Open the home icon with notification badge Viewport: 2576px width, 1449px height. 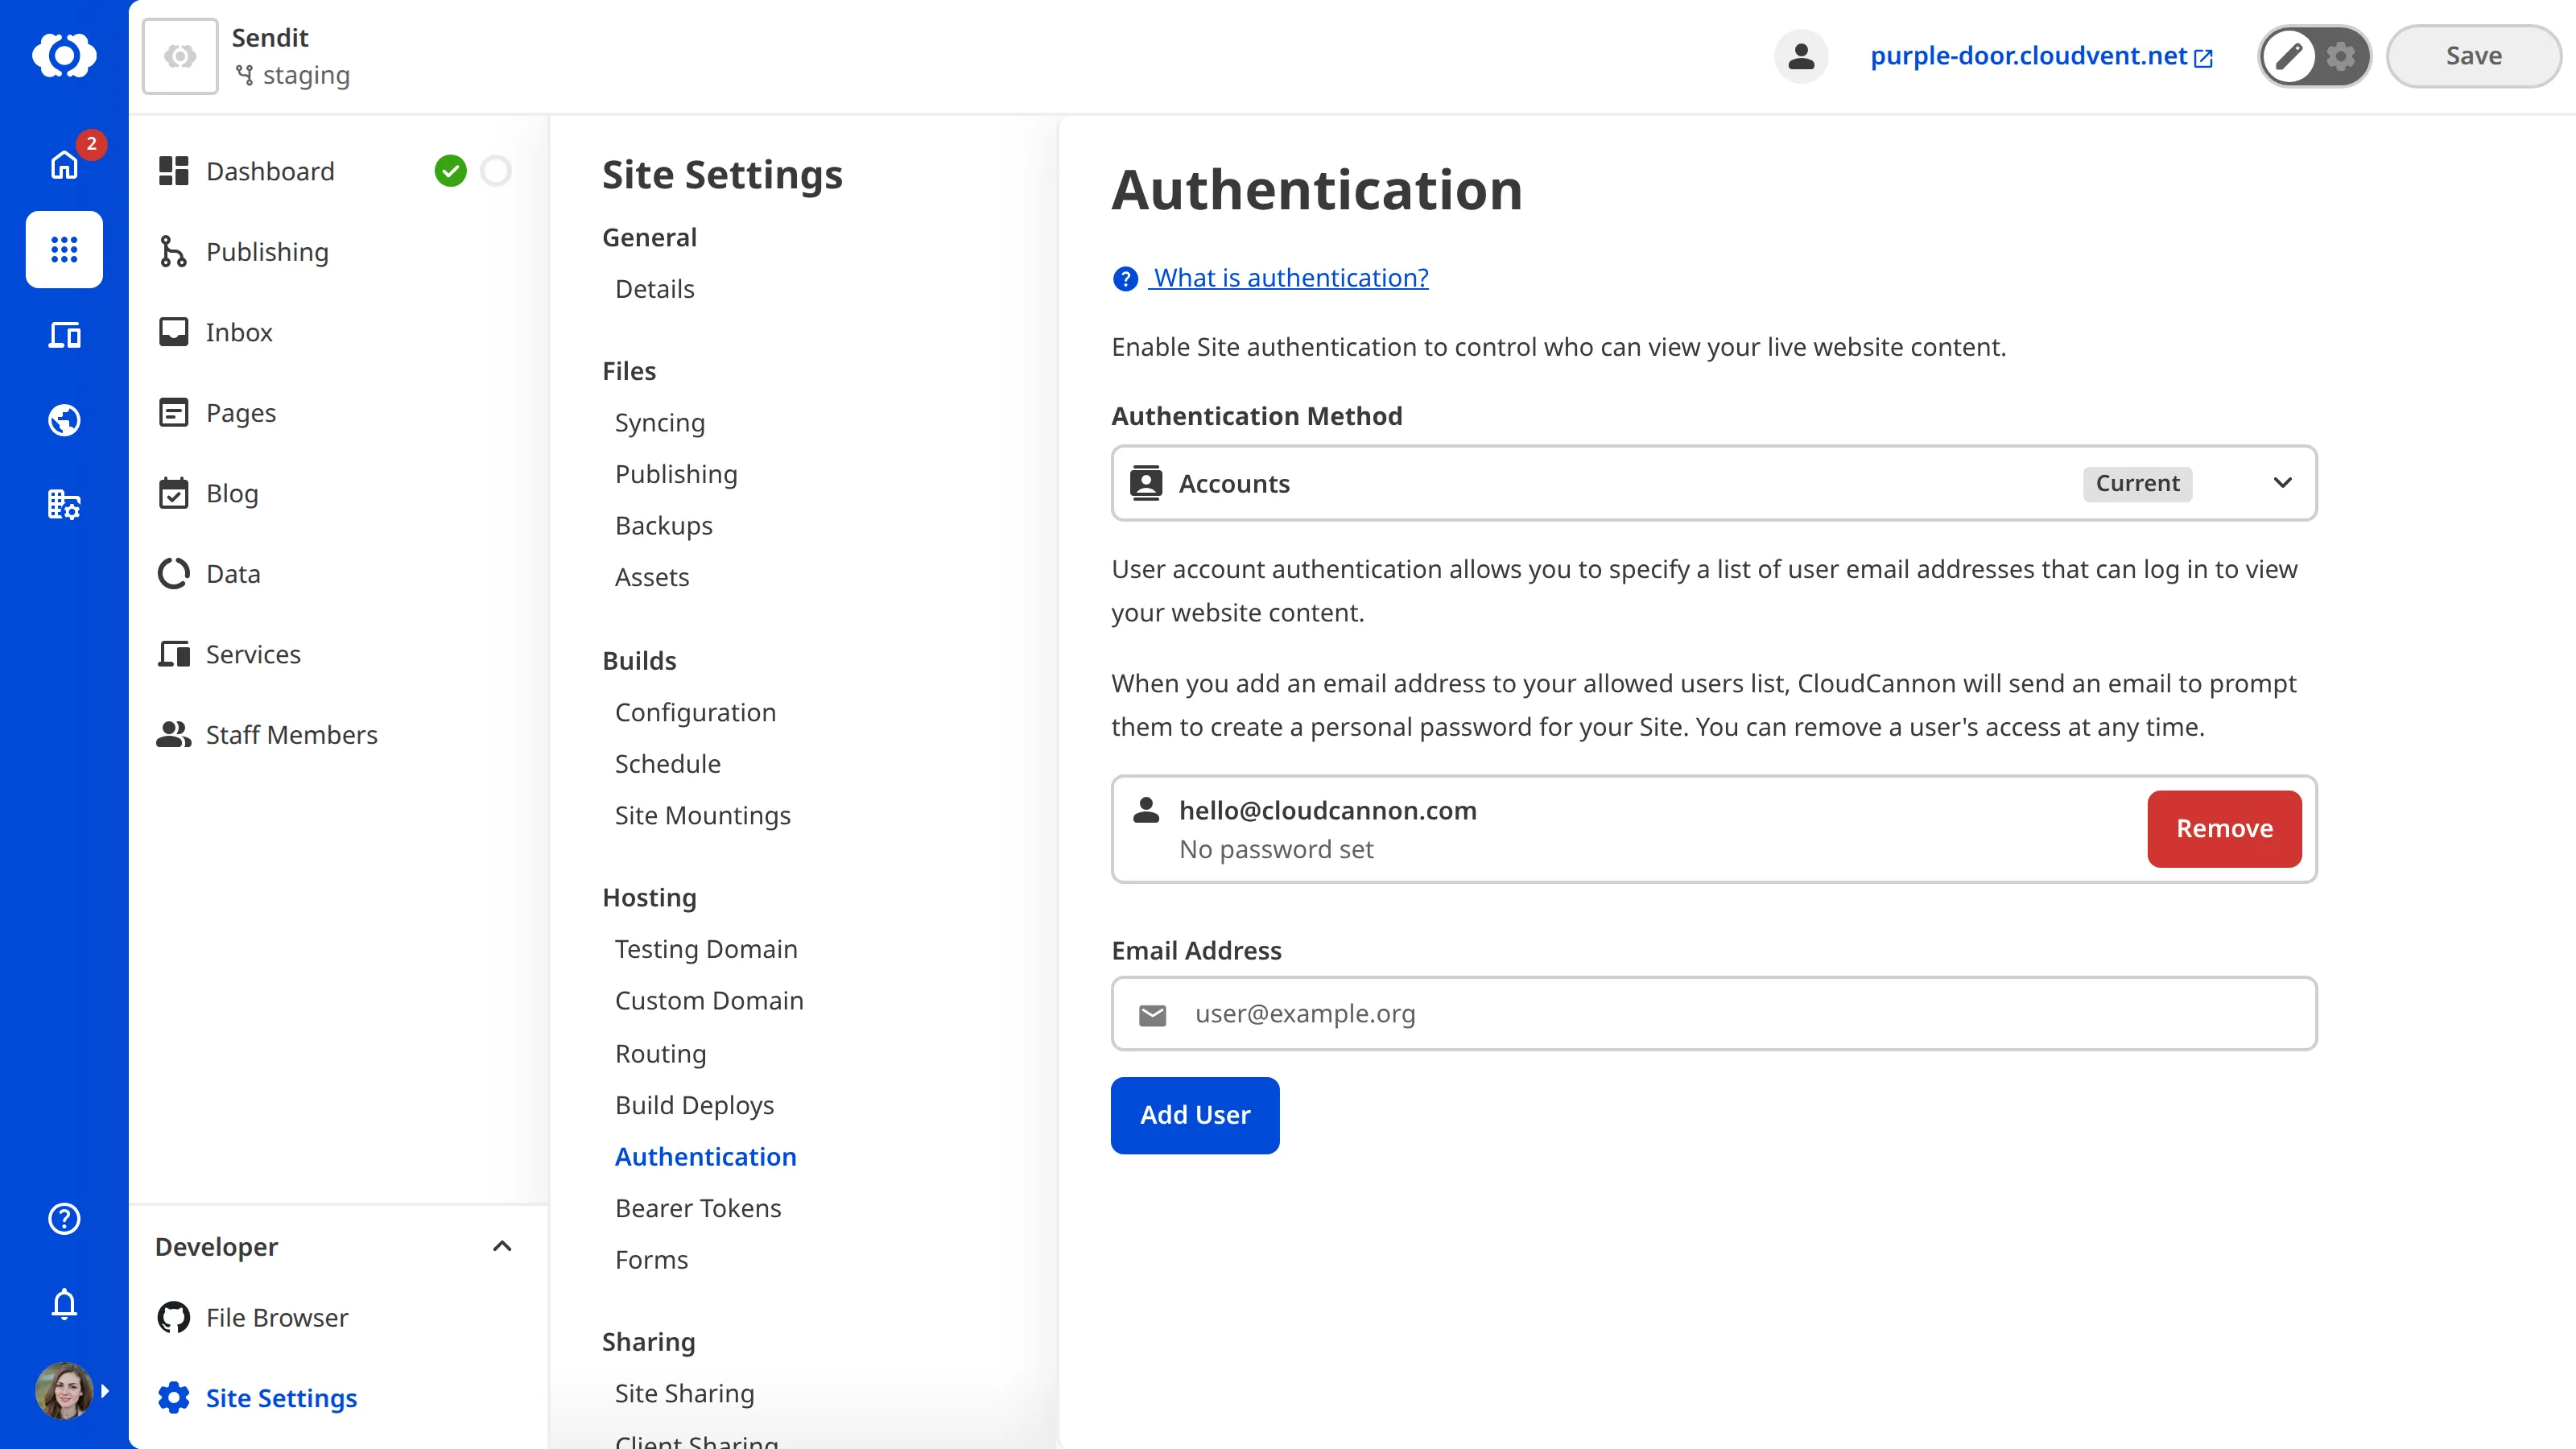pyautogui.click(x=64, y=164)
